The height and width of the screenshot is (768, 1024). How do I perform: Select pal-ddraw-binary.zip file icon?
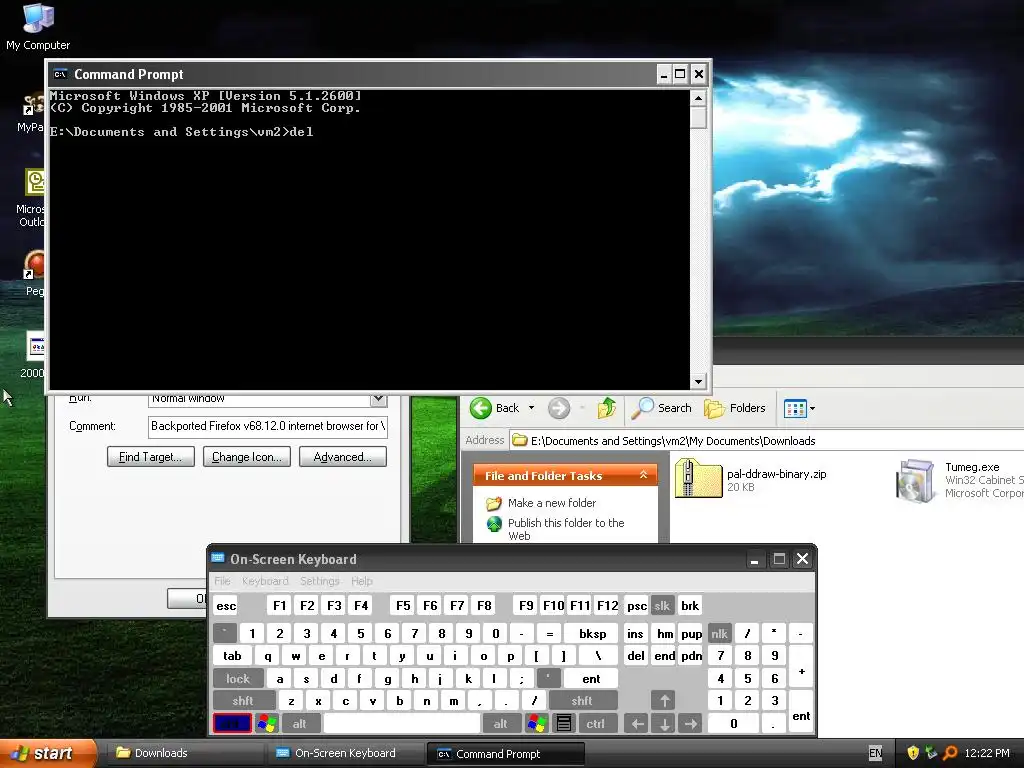click(697, 478)
